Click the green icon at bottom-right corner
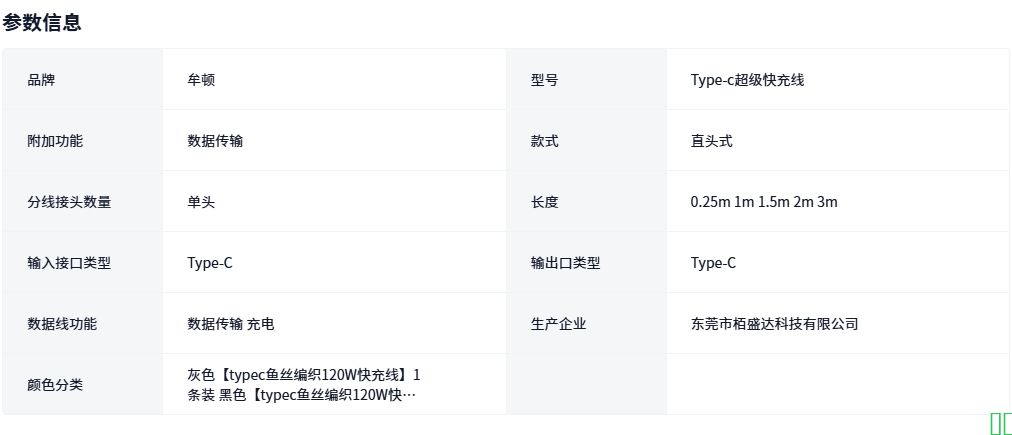This screenshot has height=435, width=1012. (x=1000, y=424)
